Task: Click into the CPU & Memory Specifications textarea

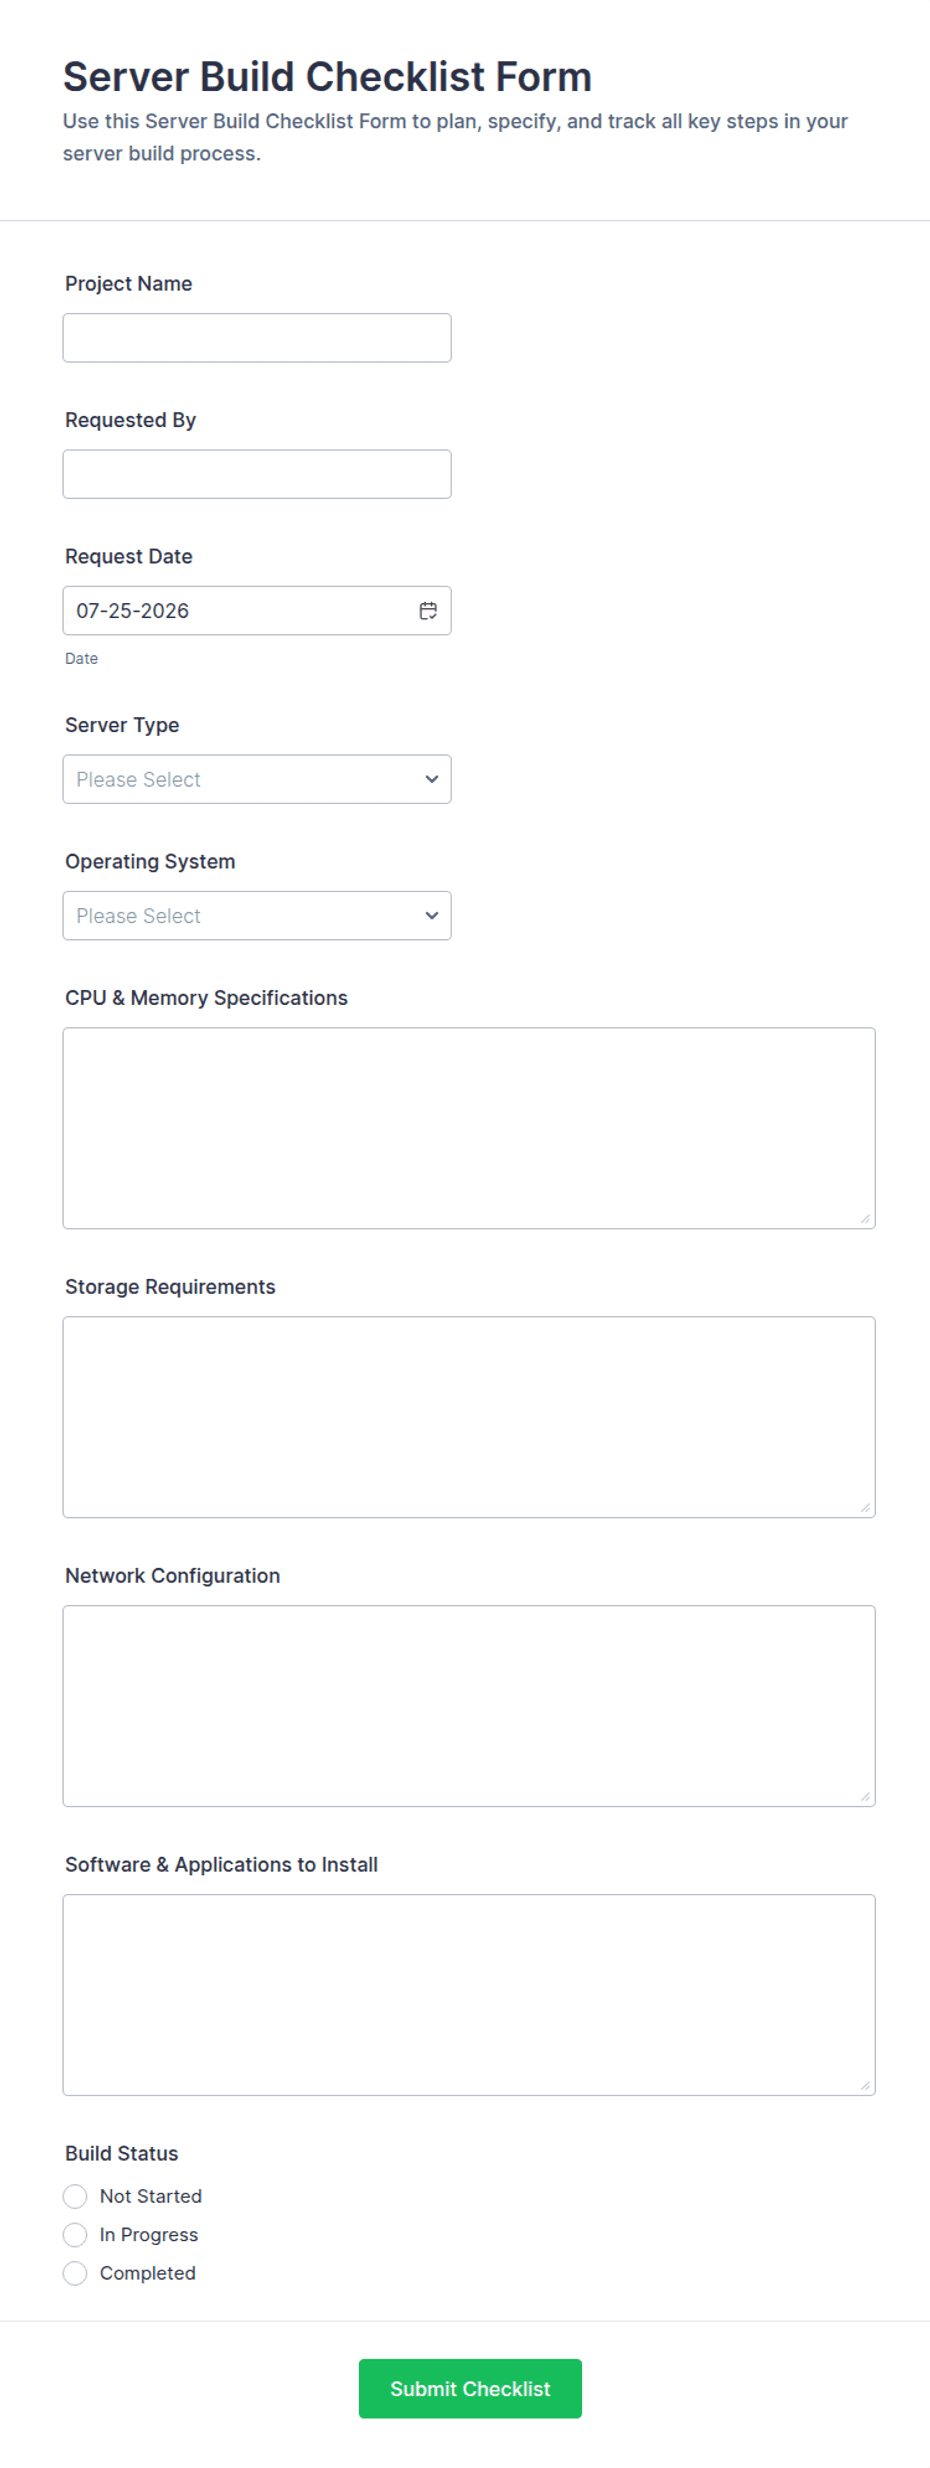Action: pos(469,1128)
